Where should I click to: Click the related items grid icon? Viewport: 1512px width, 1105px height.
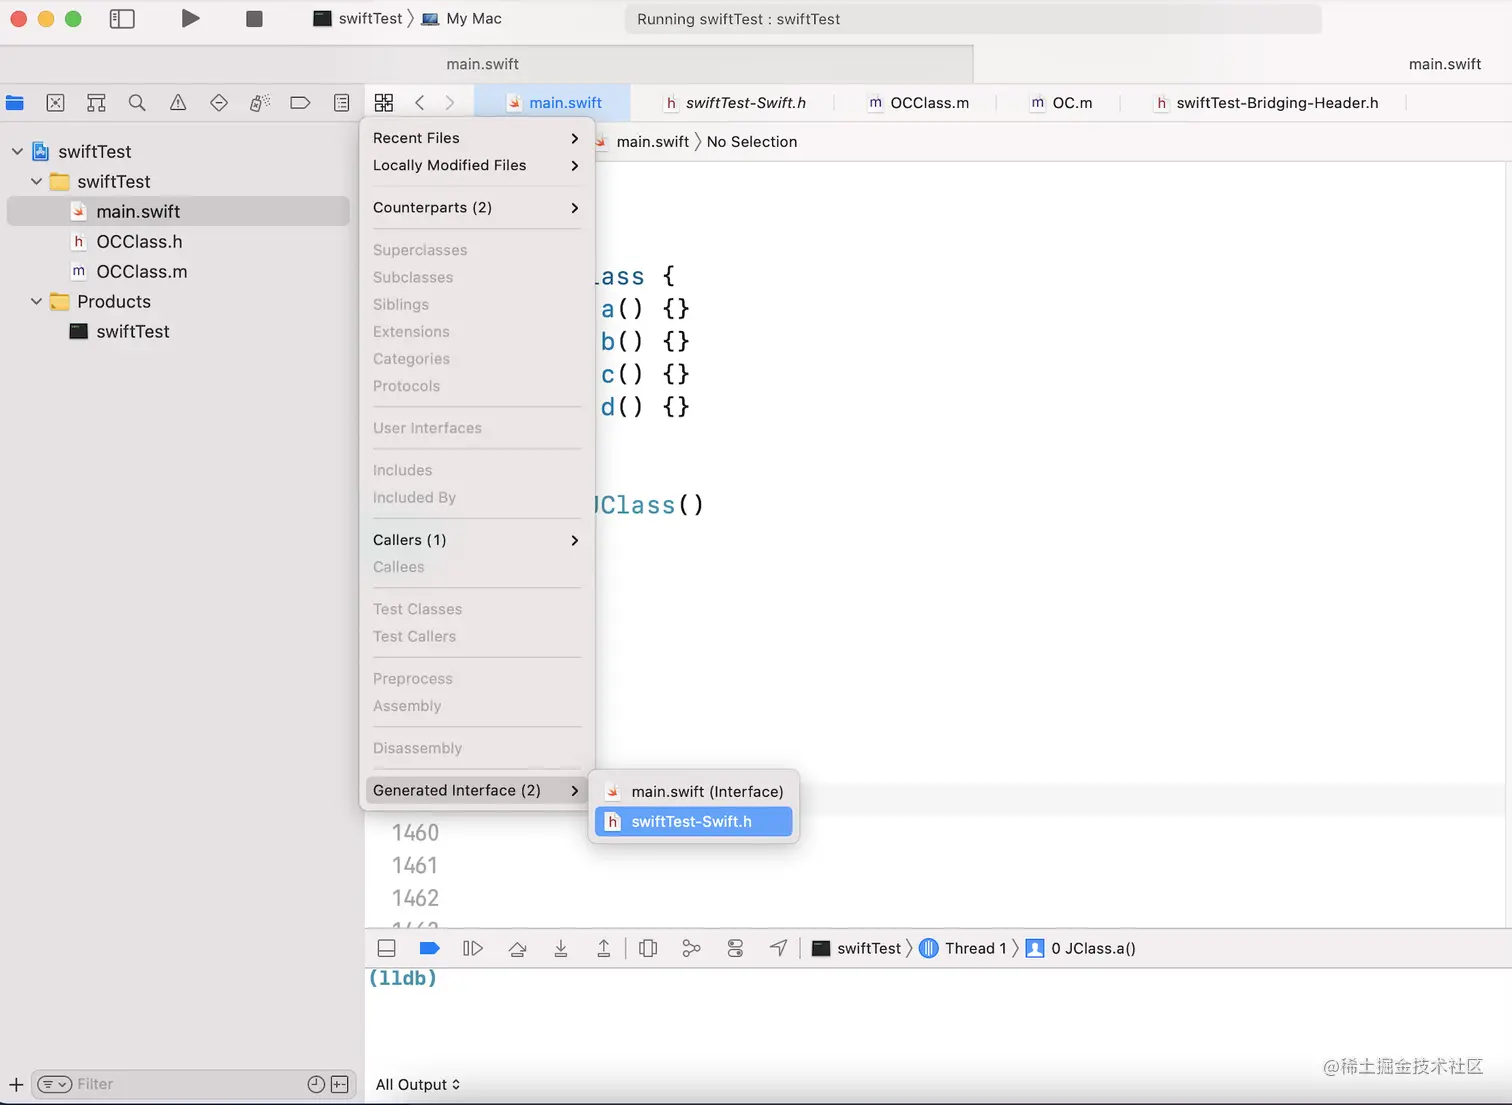click(384, 102)
